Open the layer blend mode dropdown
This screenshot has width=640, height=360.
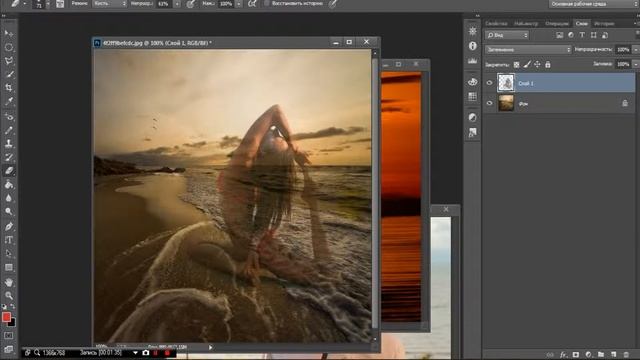(x=528, y=49)
